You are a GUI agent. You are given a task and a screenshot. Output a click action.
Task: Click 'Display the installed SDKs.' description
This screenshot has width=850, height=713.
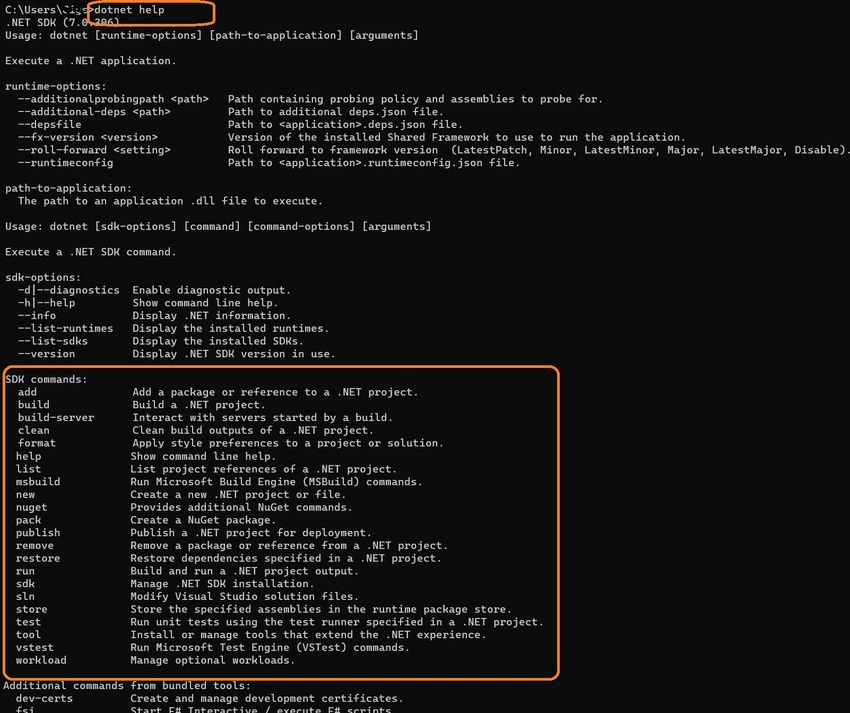click(218, 341)
